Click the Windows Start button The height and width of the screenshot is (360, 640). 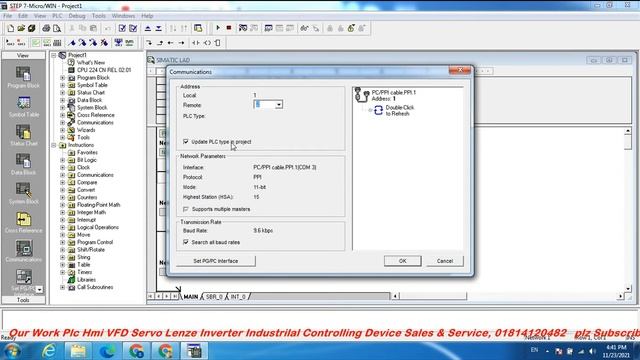(13, 351)
